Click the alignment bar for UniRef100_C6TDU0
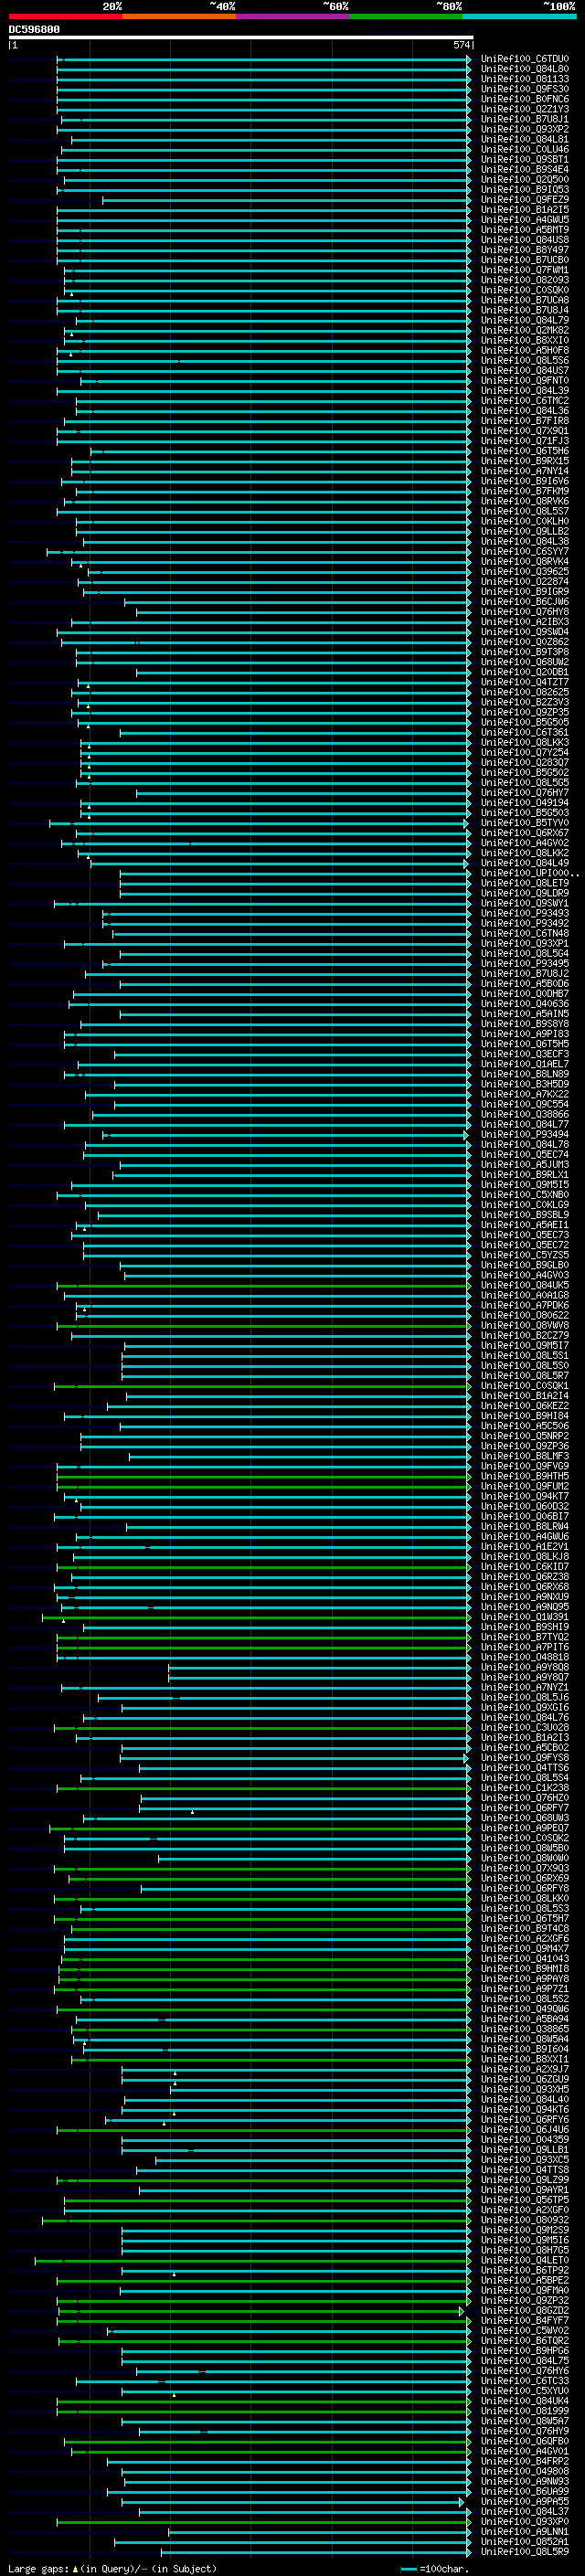Screen dimensions: 585x2576 [x=264, y=59]
